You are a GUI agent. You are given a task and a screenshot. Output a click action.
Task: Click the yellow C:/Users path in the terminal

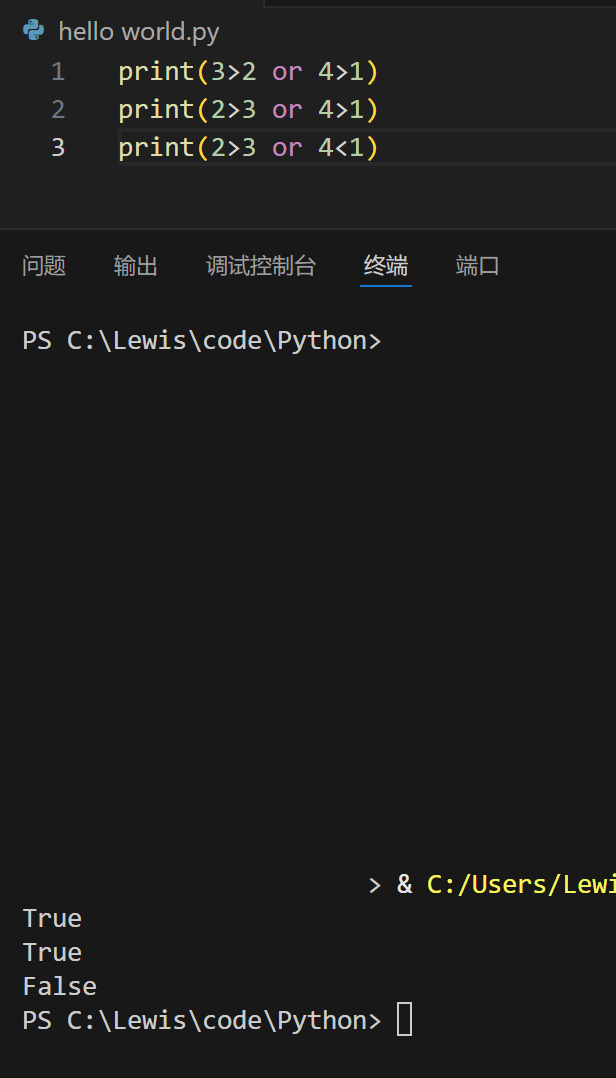[x=520, y=885]
